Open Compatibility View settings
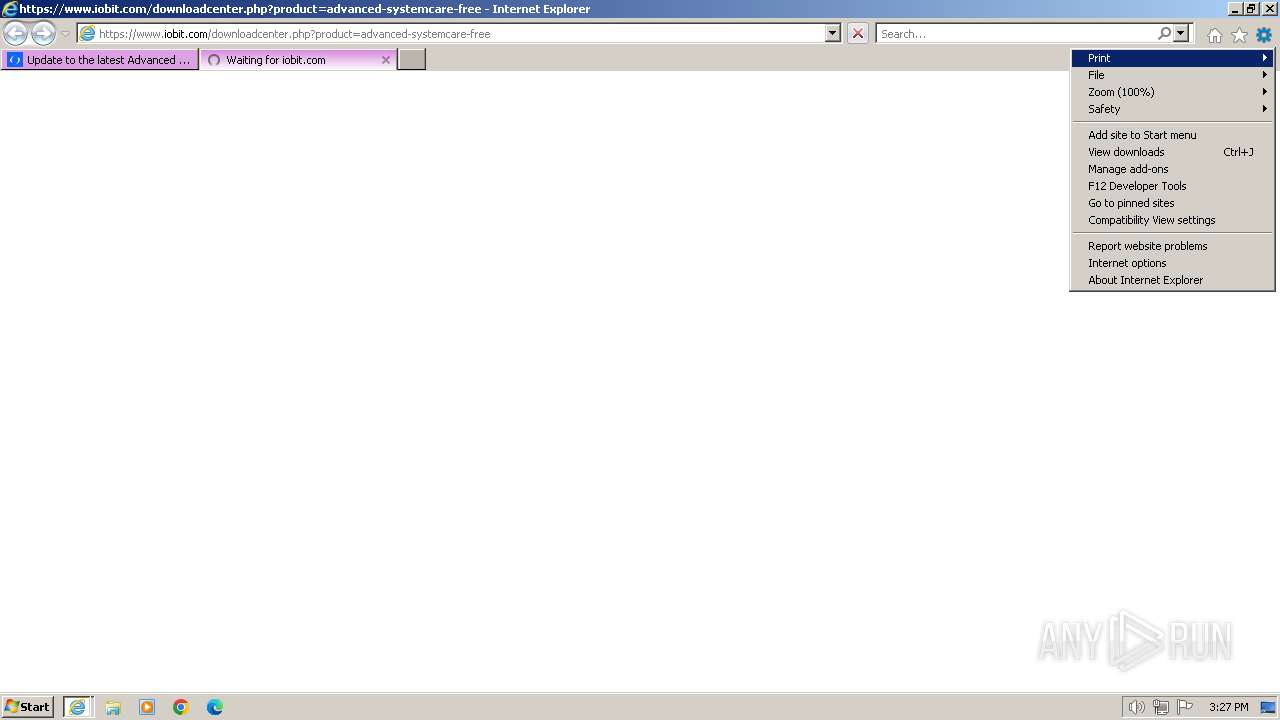This screenshot has height=720, width=1280. pos(1172,220)
